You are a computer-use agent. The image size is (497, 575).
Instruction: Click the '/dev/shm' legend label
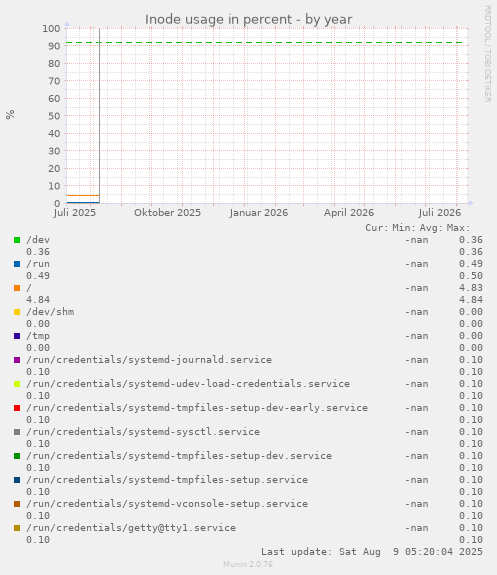[50, 312]
